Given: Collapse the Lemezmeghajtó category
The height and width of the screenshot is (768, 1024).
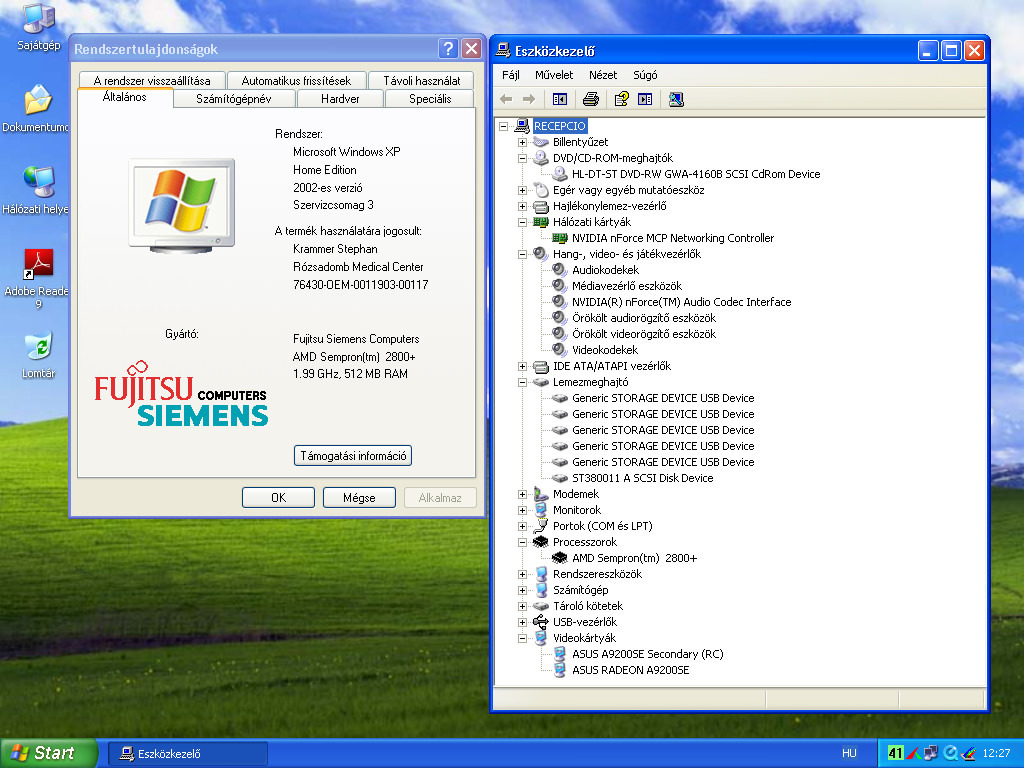Looking at the screenshot, I should click(522, 382).
